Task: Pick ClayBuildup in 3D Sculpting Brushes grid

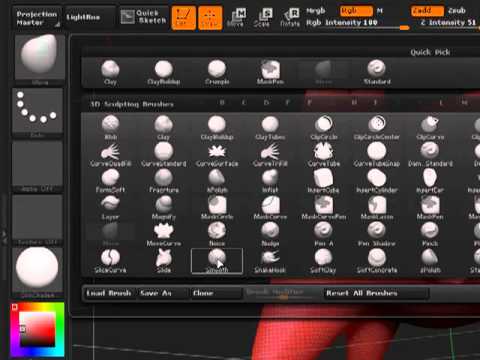Action: pos(217,127)
